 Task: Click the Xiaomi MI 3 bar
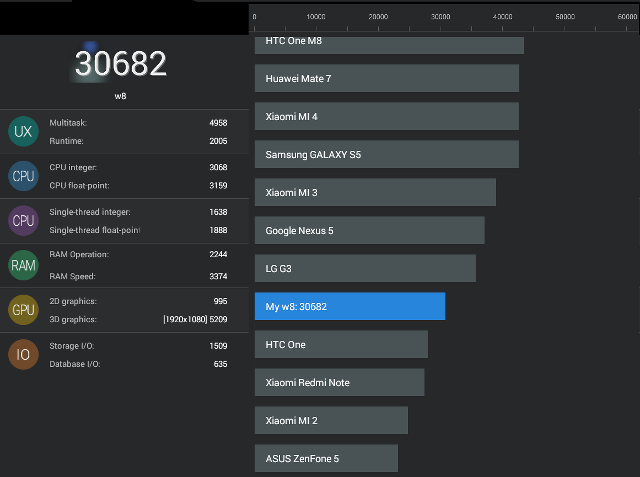click(376, 192)
